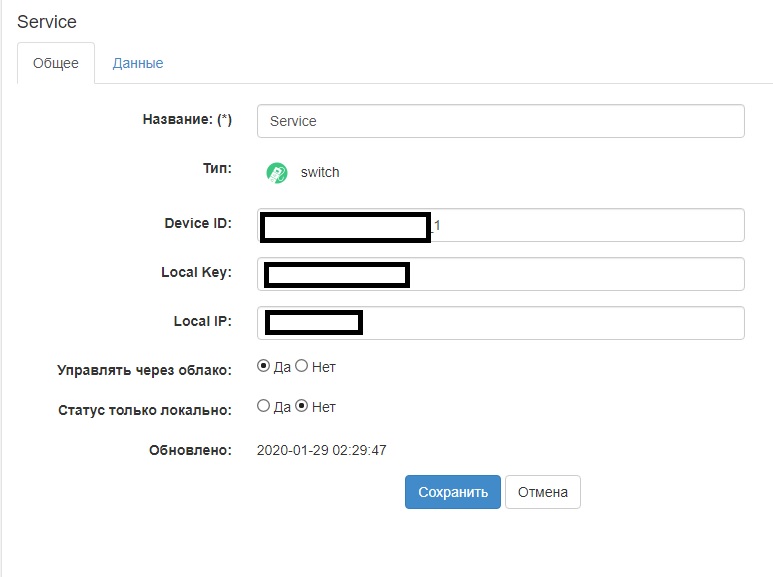Switch to the Общее tab
This screenshot has width=773, height=577.
tap(56, 63)
